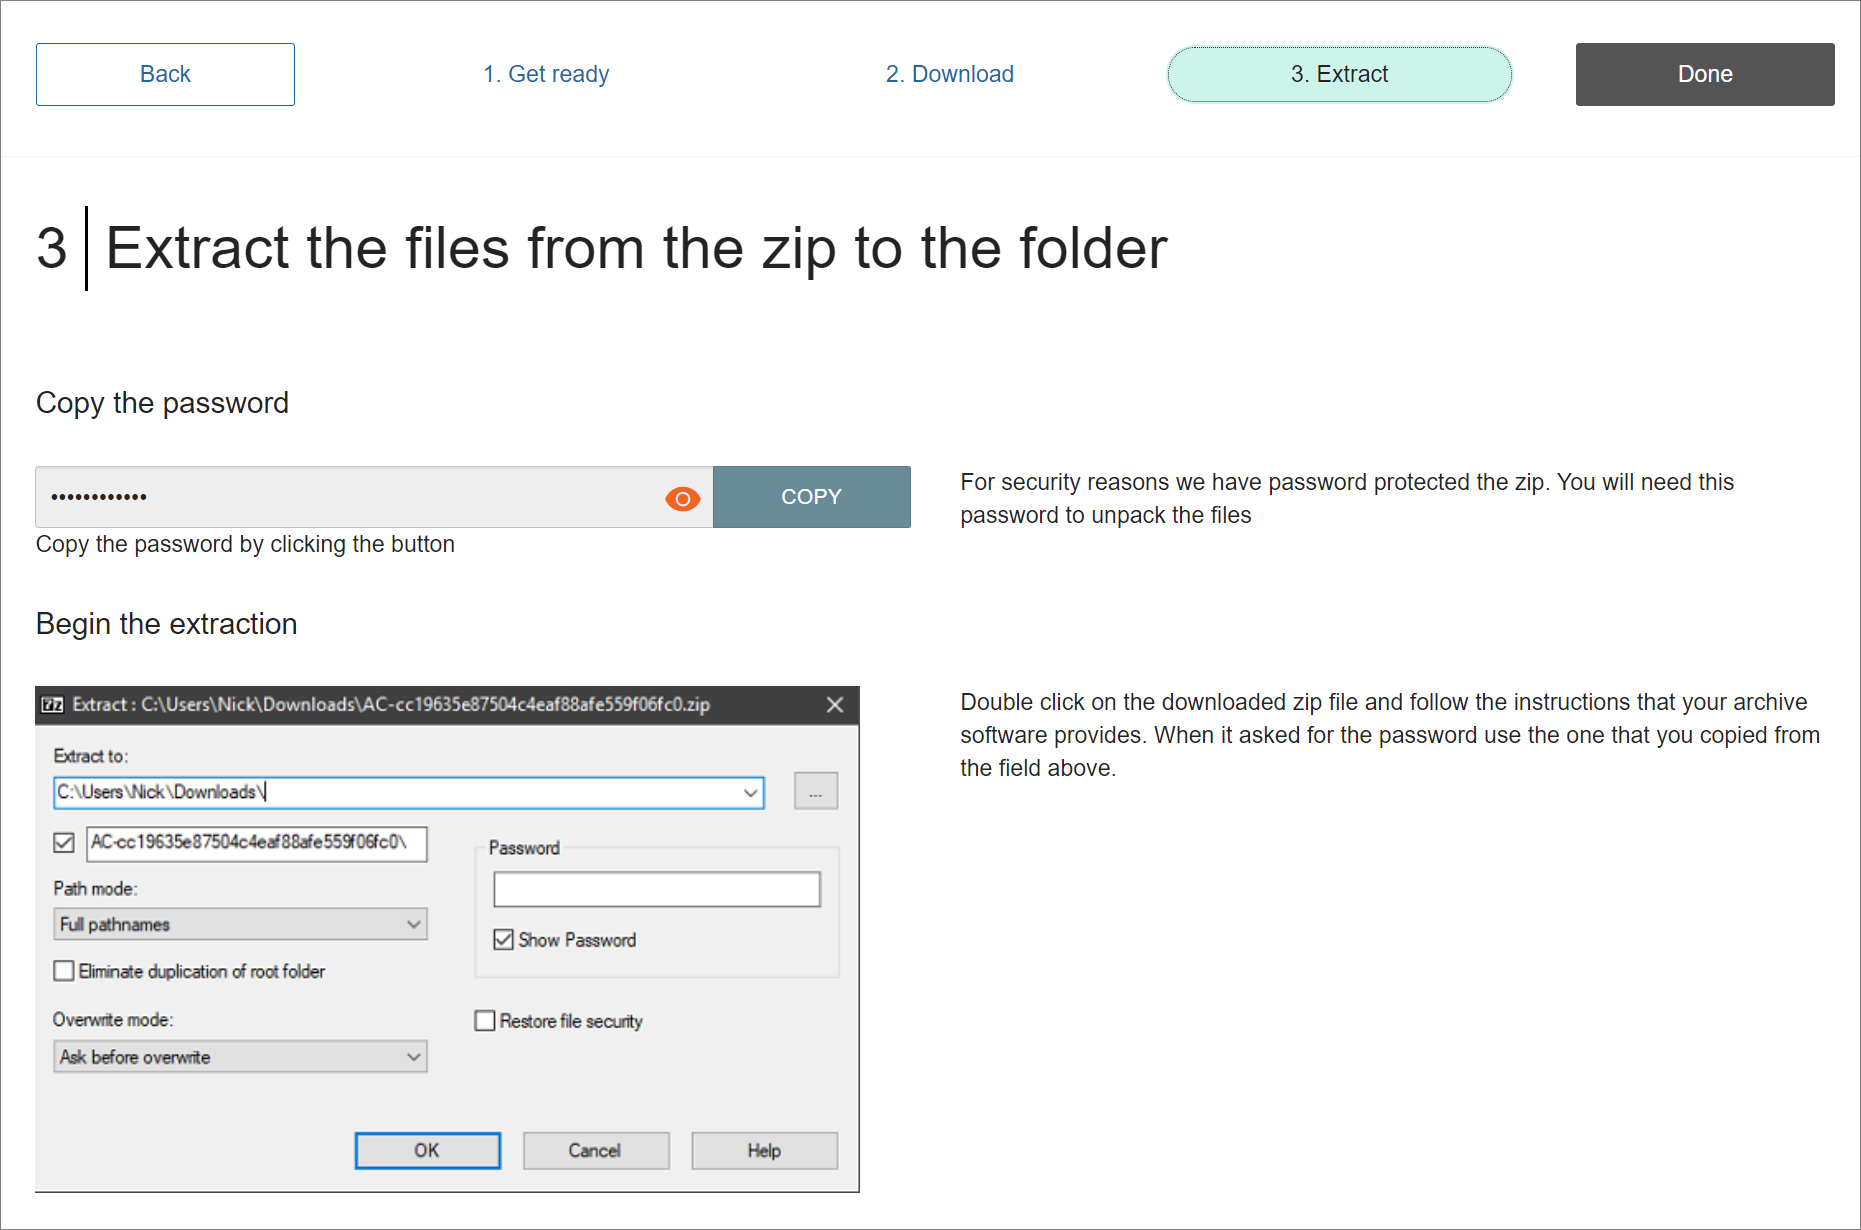Click the eye icon to reveal the password
Viewport: 1861px width, 1230px height.
682,497
